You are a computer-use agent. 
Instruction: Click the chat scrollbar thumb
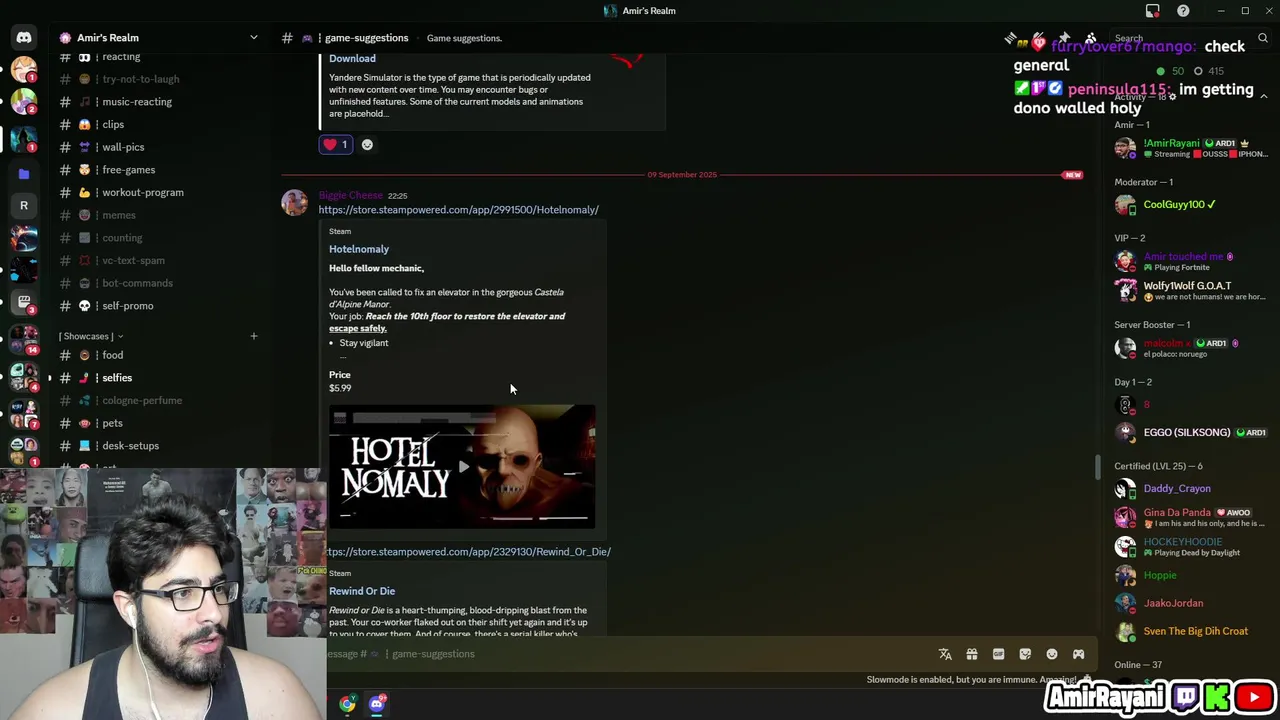[1097, 467]
